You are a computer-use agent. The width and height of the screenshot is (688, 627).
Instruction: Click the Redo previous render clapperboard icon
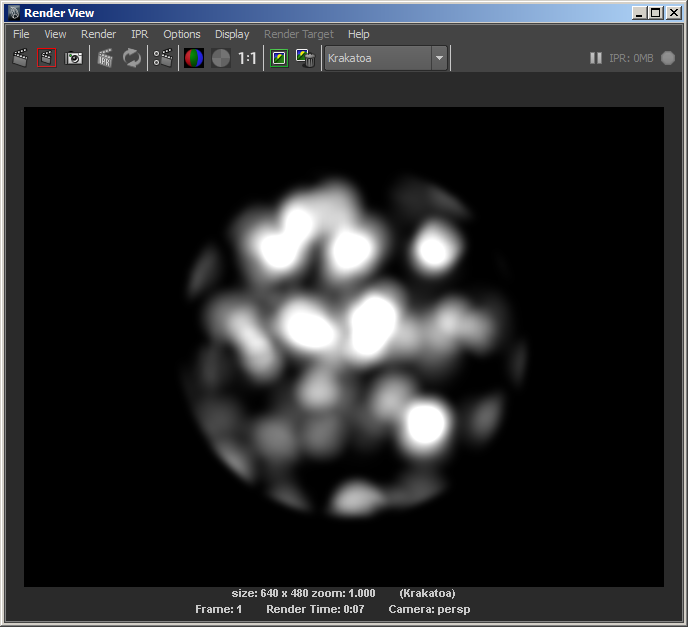click(20, 58)
